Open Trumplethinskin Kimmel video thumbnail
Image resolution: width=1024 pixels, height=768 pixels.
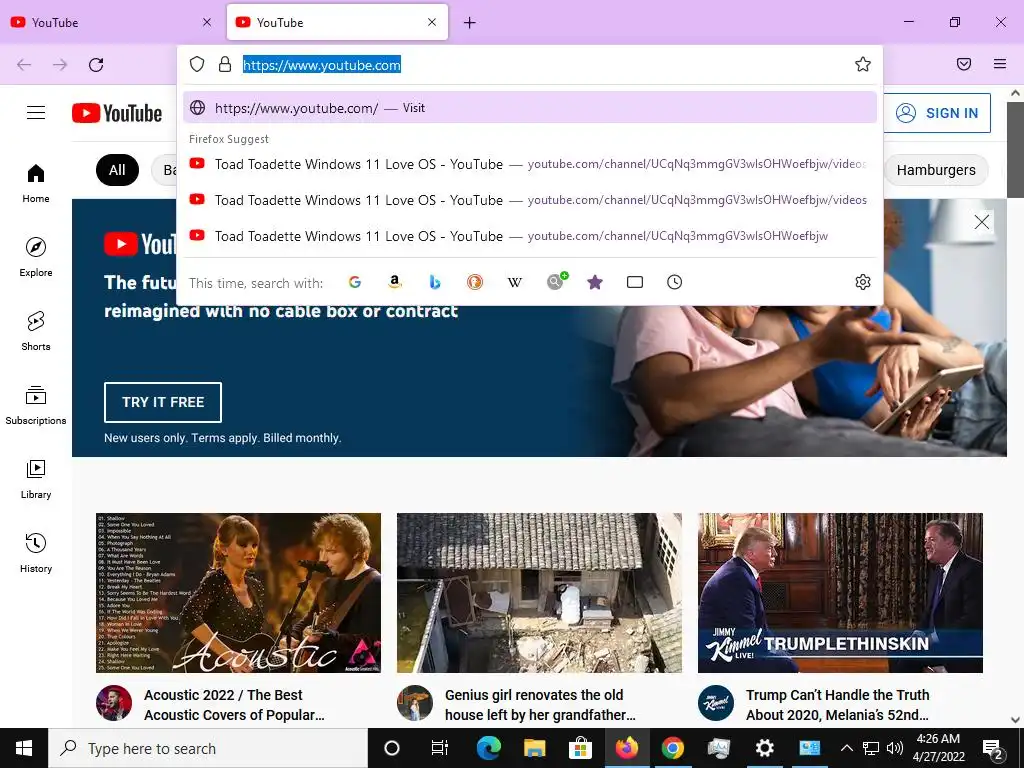[x=840, y=593]
